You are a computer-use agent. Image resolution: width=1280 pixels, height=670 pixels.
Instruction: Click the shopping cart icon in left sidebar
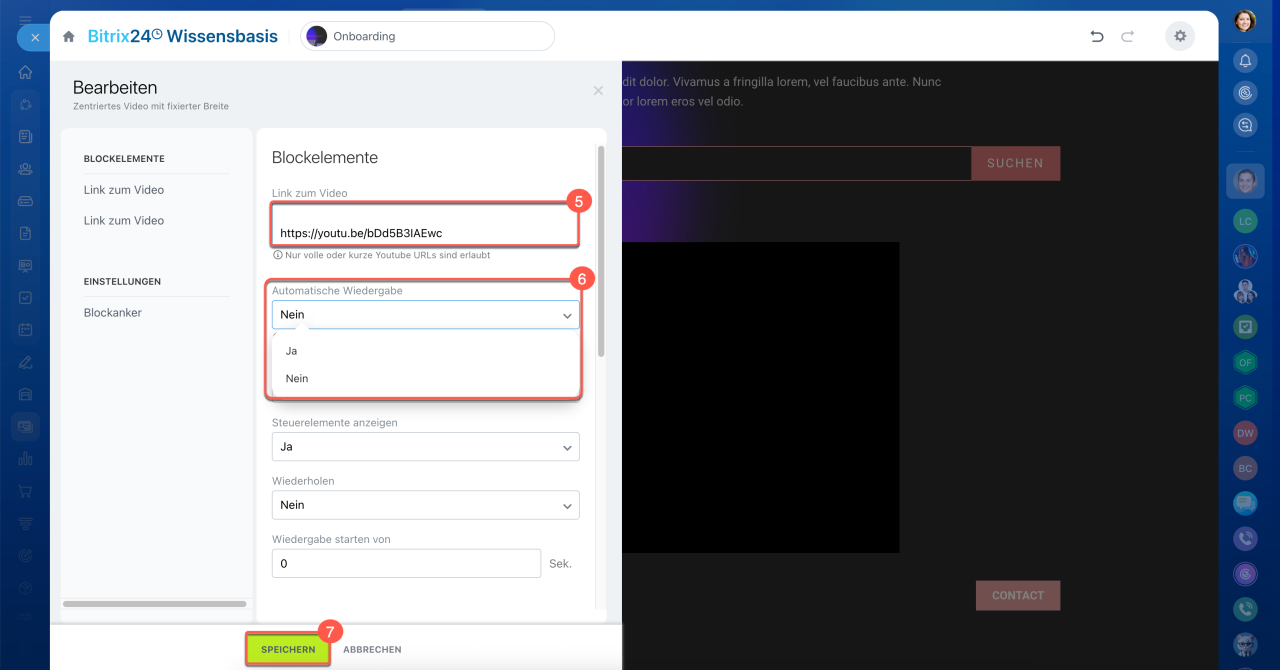[x=26, y=491]
